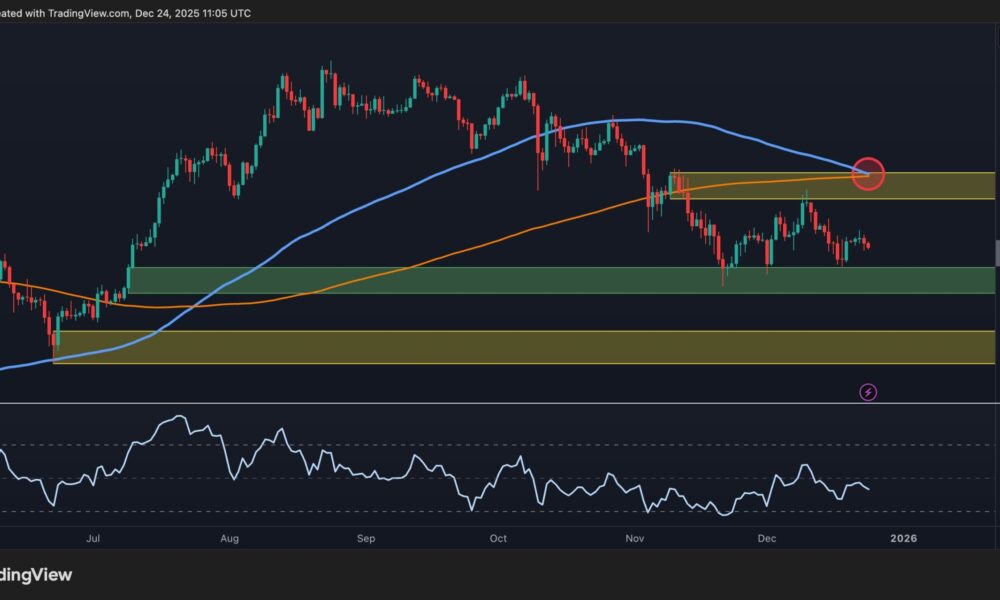Click the purple lightning bolt icon on the chart
The height and width of the screenshot is (600, 1000).
[869, 392]
